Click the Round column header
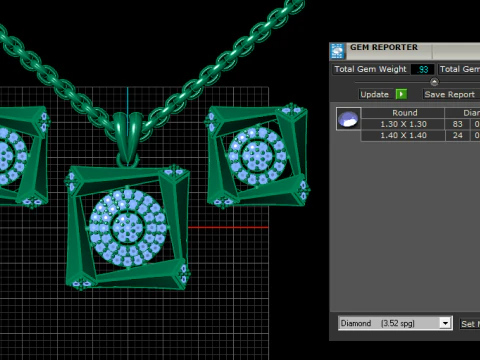The width and height of the screenshot is (480, 360). [403, 113]
